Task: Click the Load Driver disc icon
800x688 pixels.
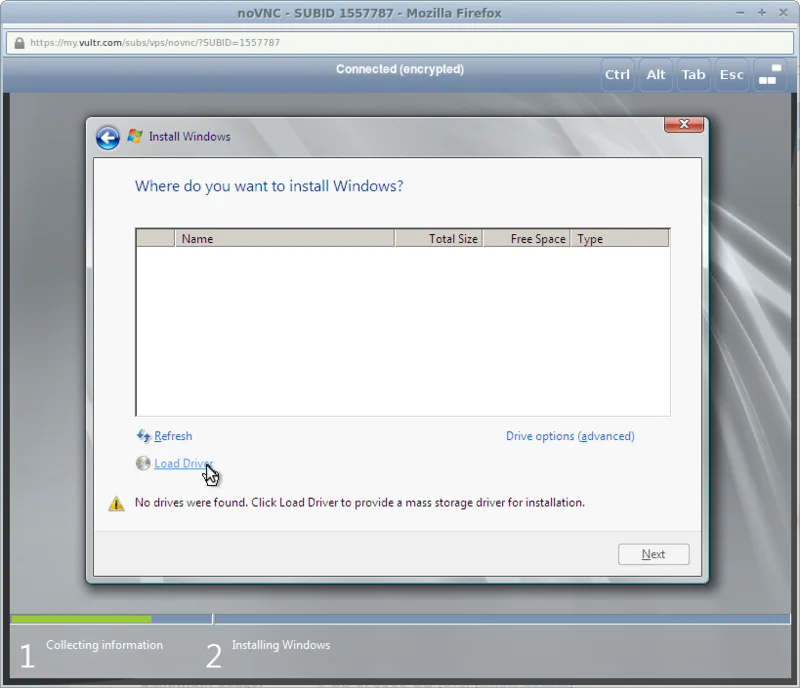Action: click(143, 463)
